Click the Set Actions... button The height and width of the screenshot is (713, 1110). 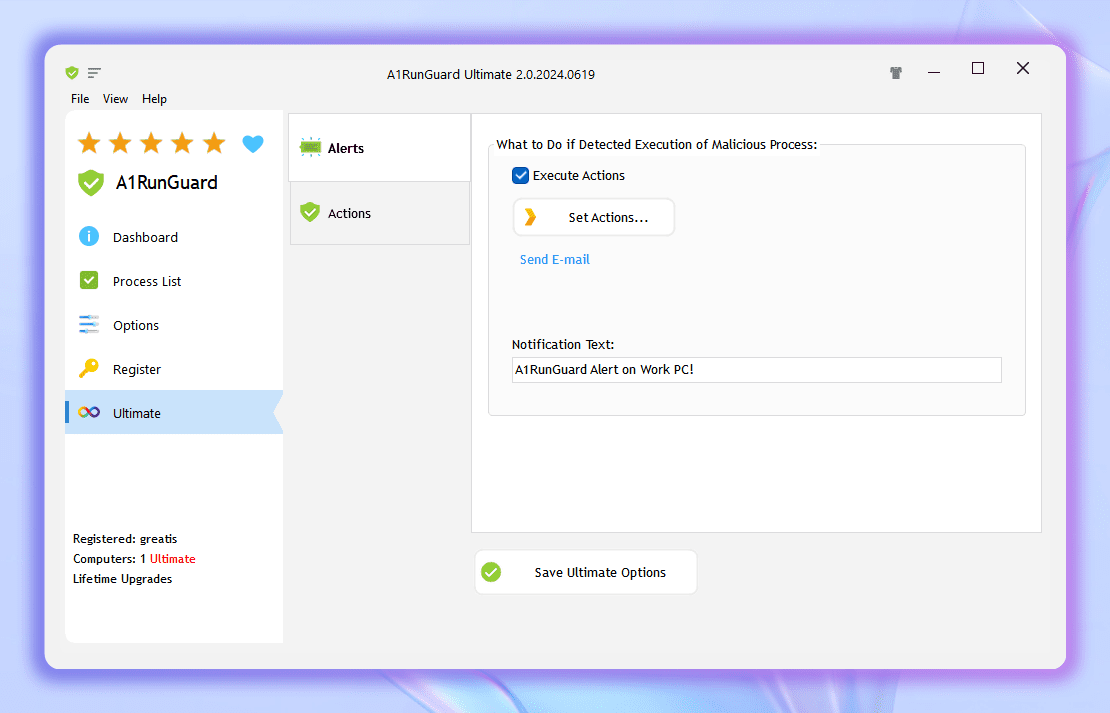click(x=594, y=217)
